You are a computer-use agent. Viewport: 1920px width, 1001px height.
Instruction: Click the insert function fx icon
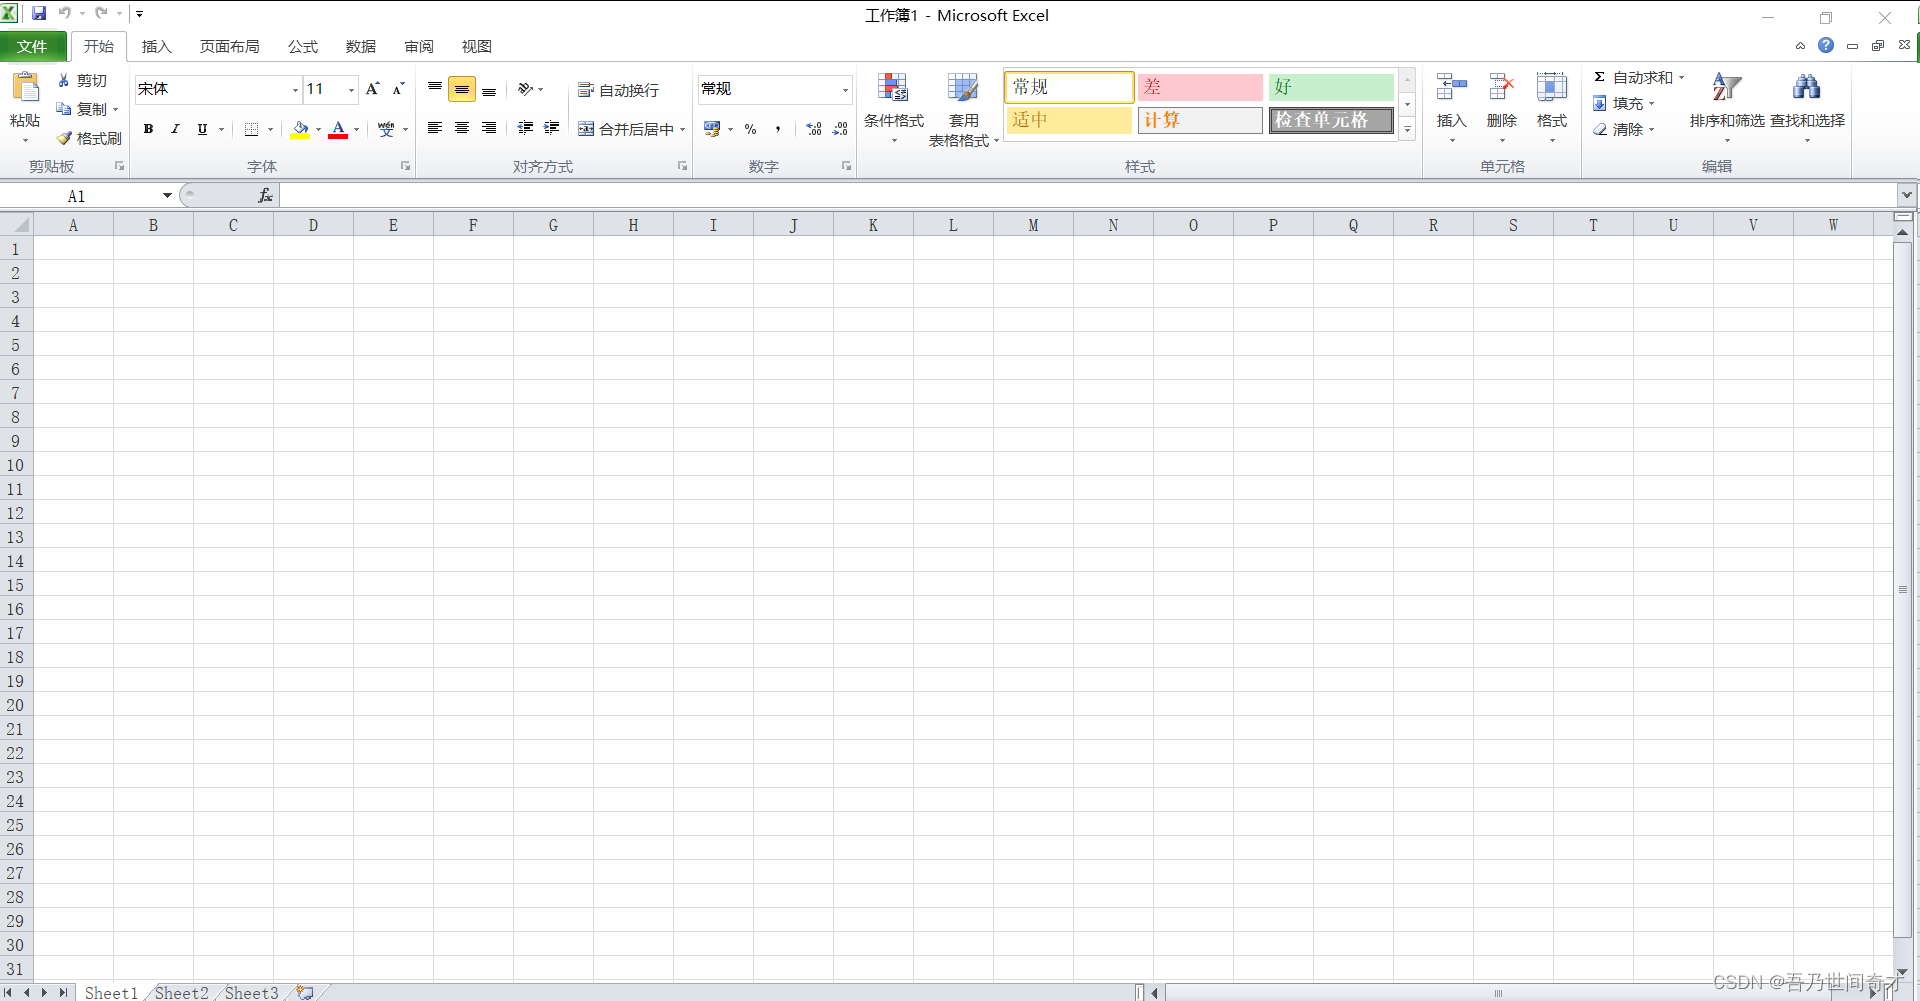point(265,196)
